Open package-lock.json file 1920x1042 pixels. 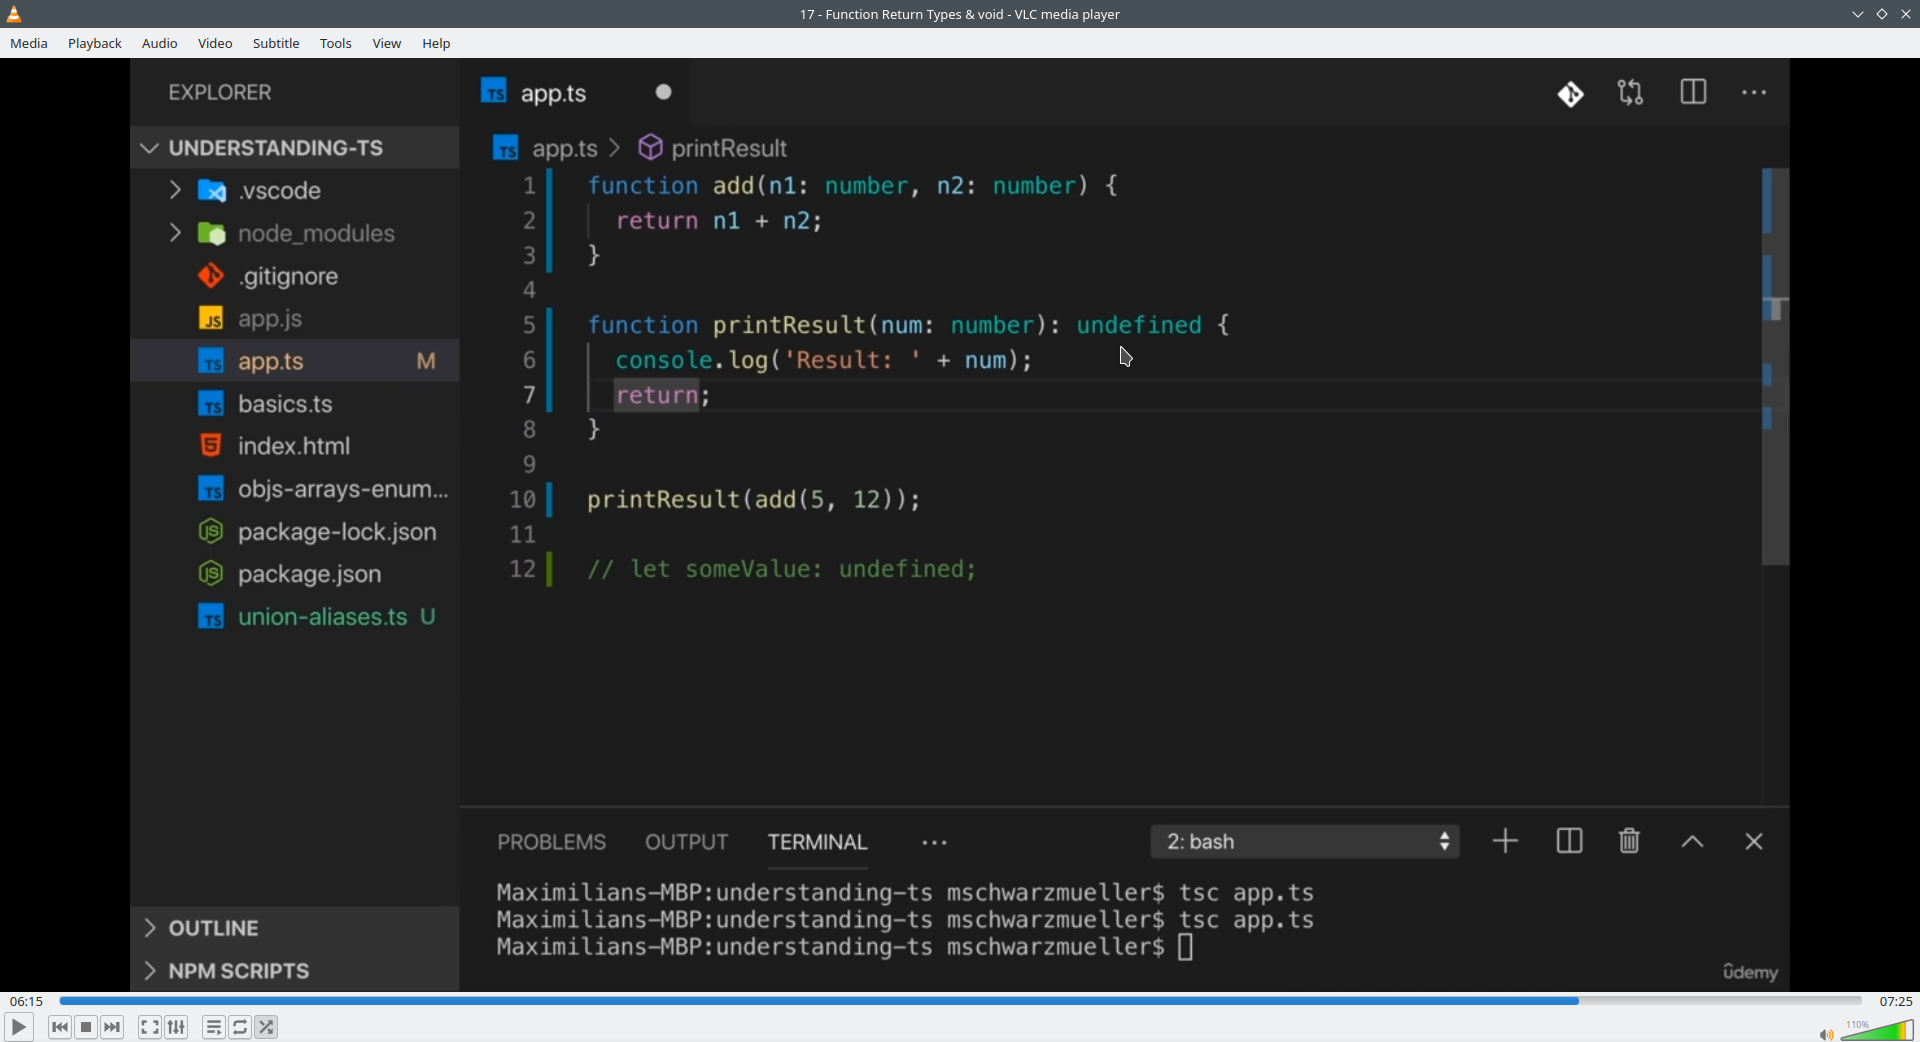pyautogui.click(x=295, y=532)
